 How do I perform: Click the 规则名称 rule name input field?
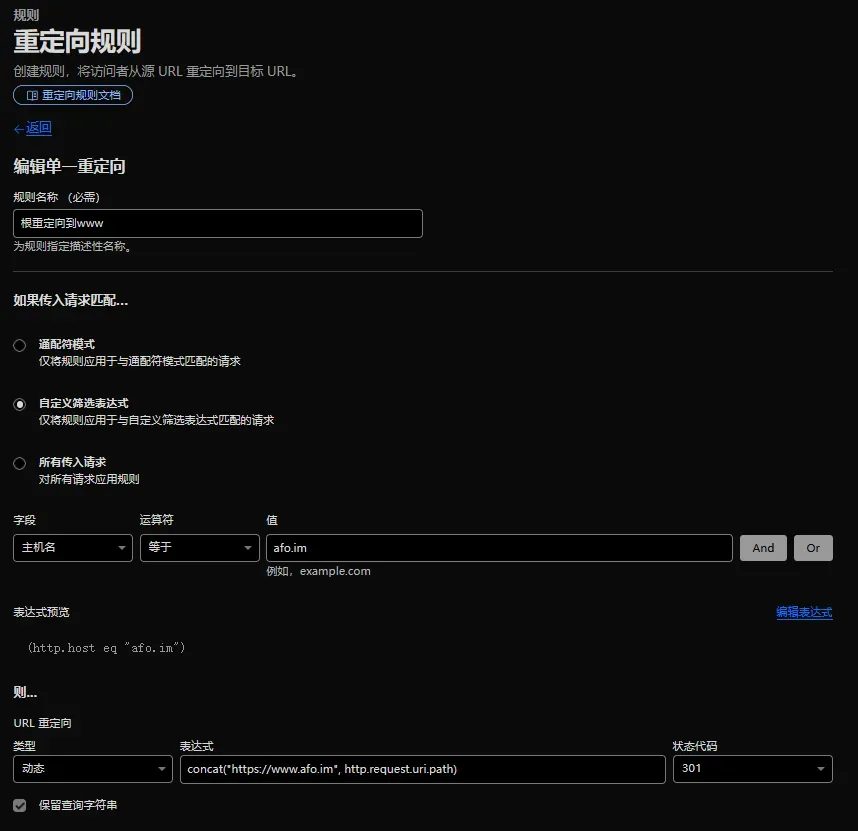coord(218,223)
